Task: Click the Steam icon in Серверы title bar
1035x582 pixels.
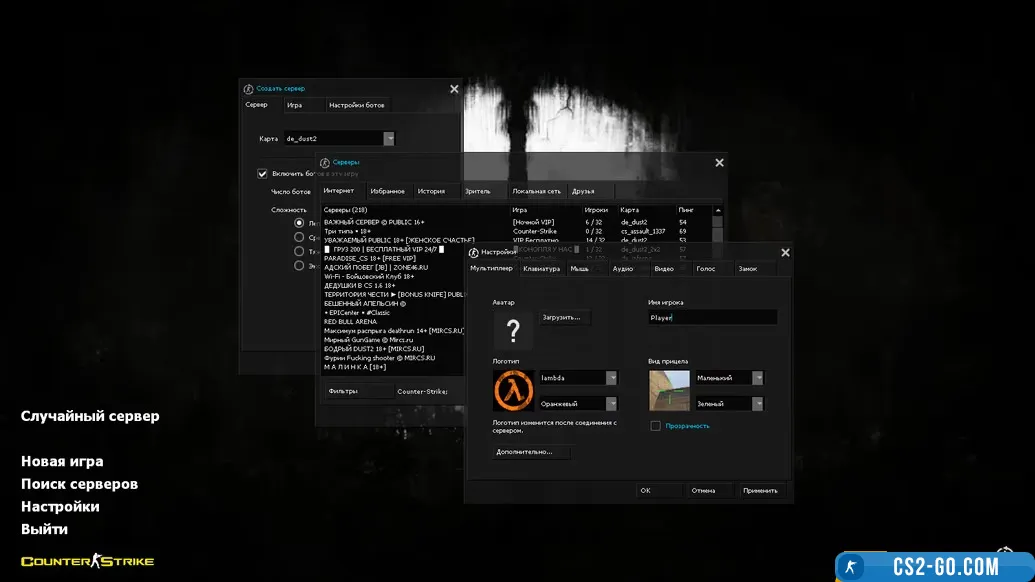Action: coord(325,162)
